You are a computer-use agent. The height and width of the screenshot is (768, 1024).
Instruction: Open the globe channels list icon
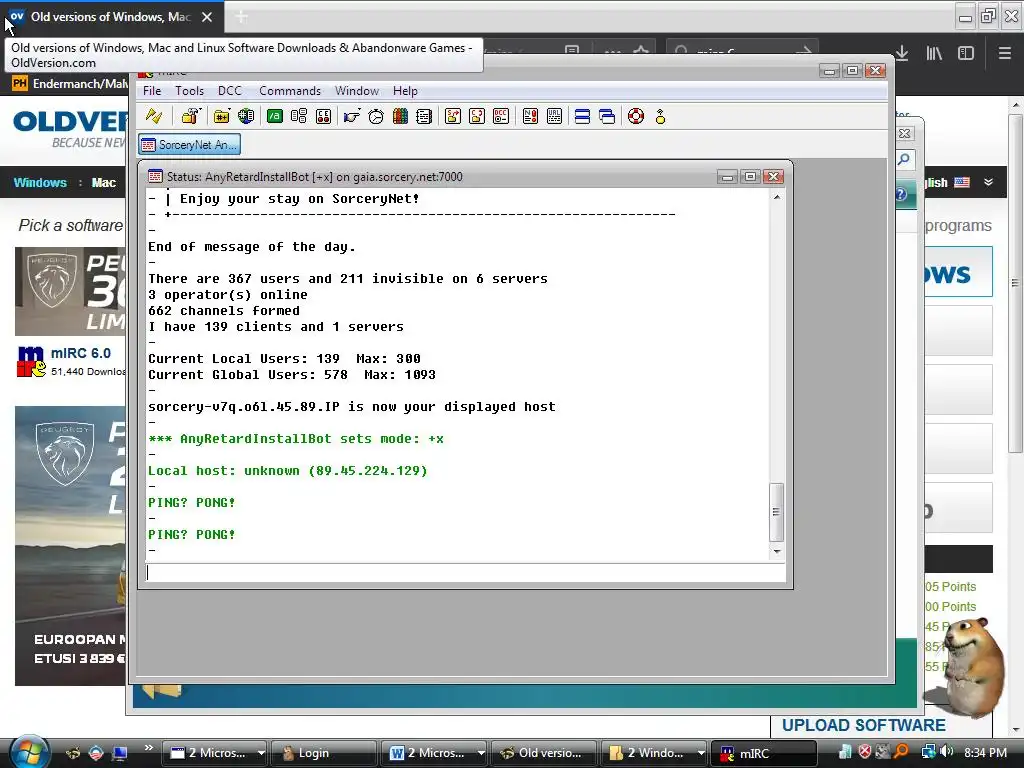[x=246, y=116]
